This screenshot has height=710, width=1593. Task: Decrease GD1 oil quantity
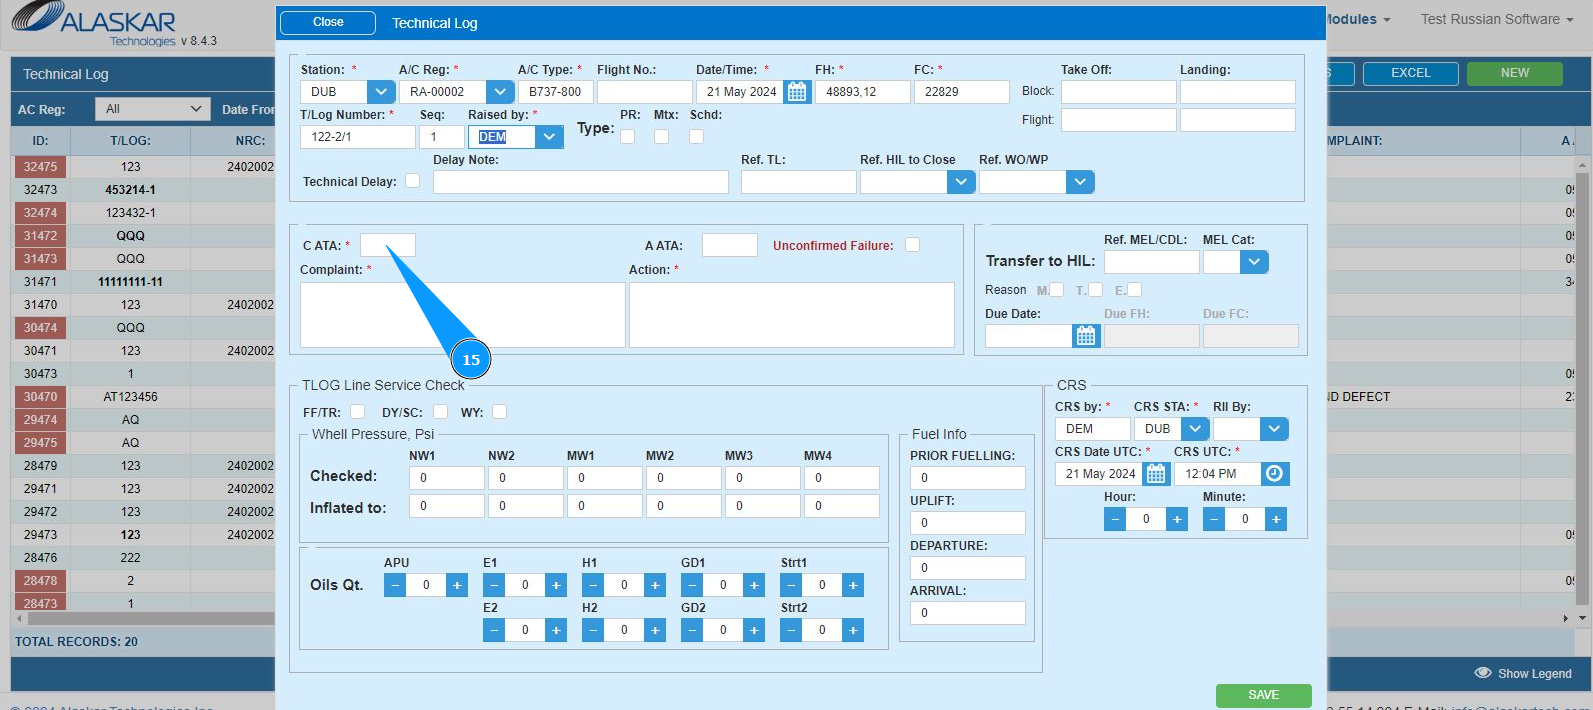click(692, 585)
